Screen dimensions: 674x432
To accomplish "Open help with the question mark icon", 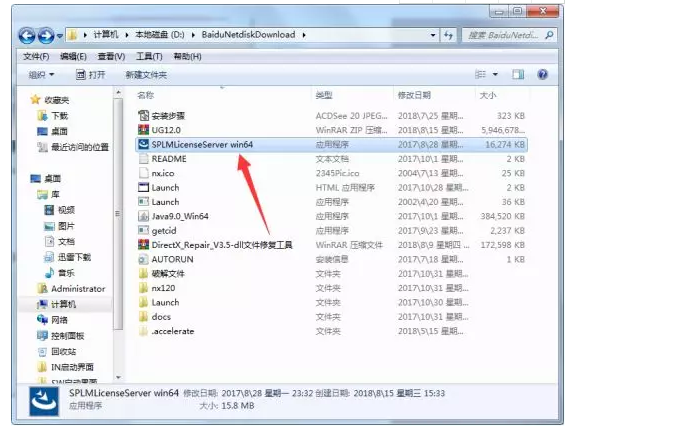I will [x=542, y=74].
